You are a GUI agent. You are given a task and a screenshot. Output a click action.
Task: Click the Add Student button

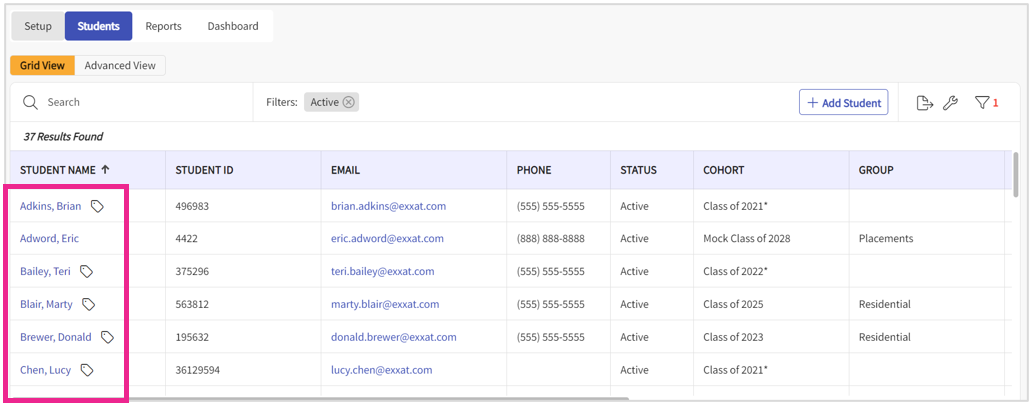843,103
